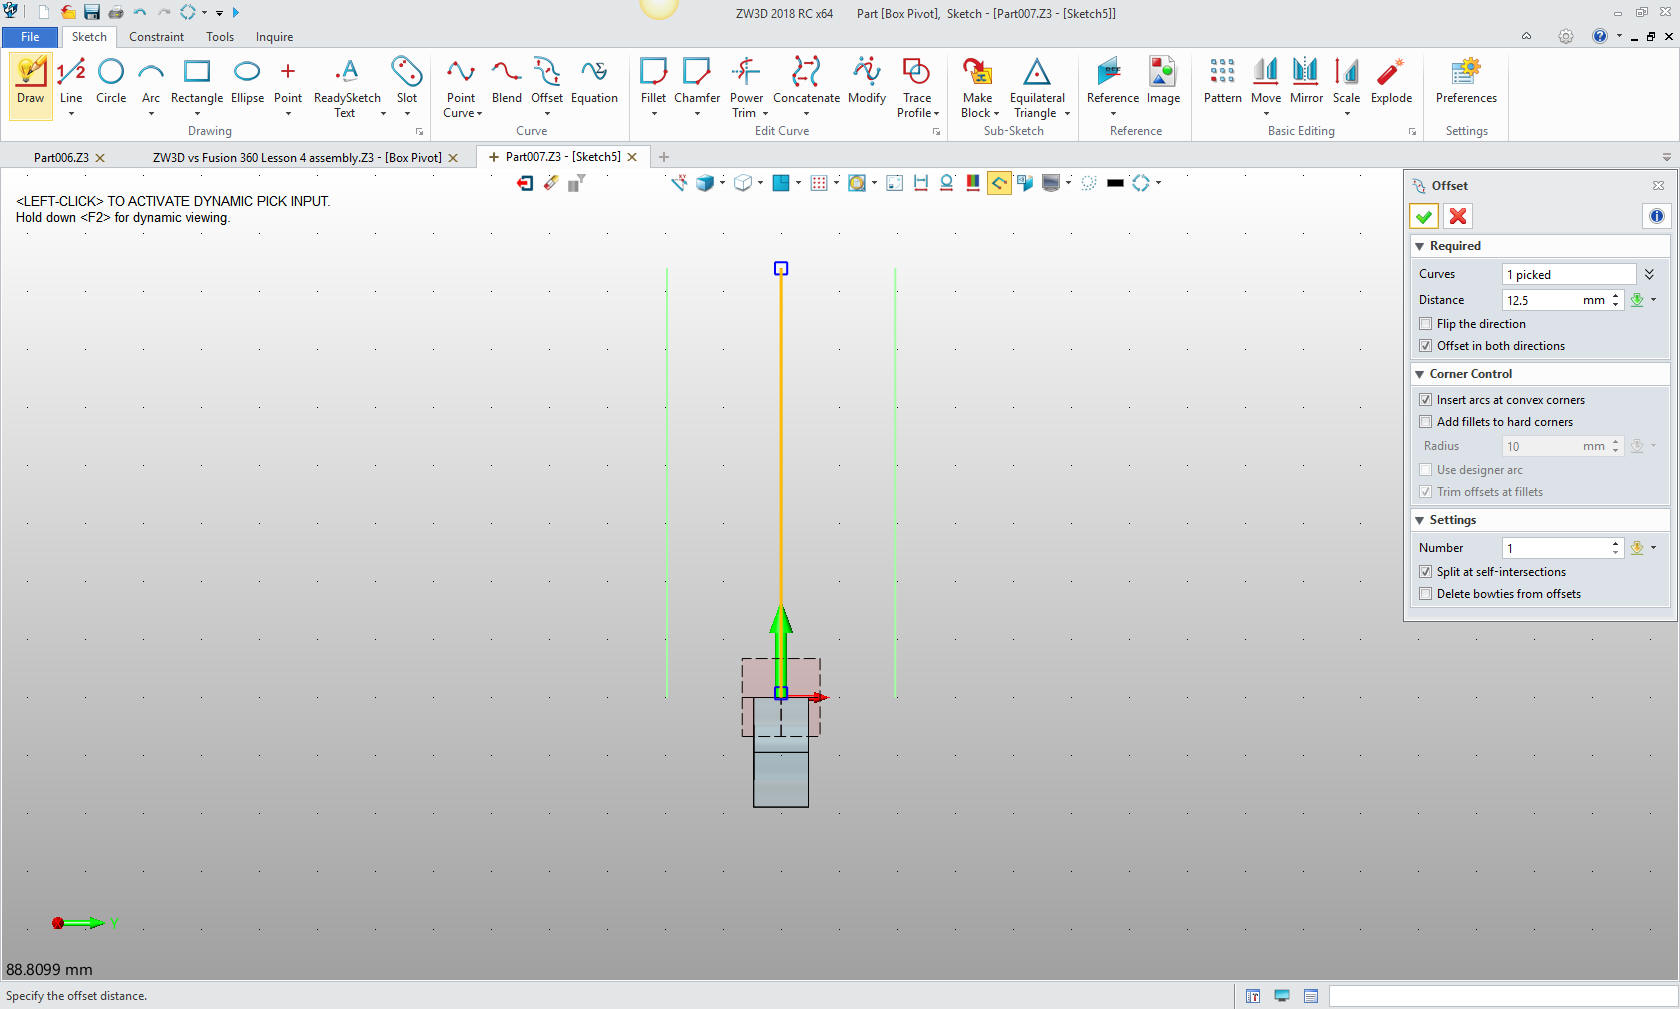Viewport: 1680px width, 1009px height.
Task: Cancel offset with red X button
Action: 1458,216
